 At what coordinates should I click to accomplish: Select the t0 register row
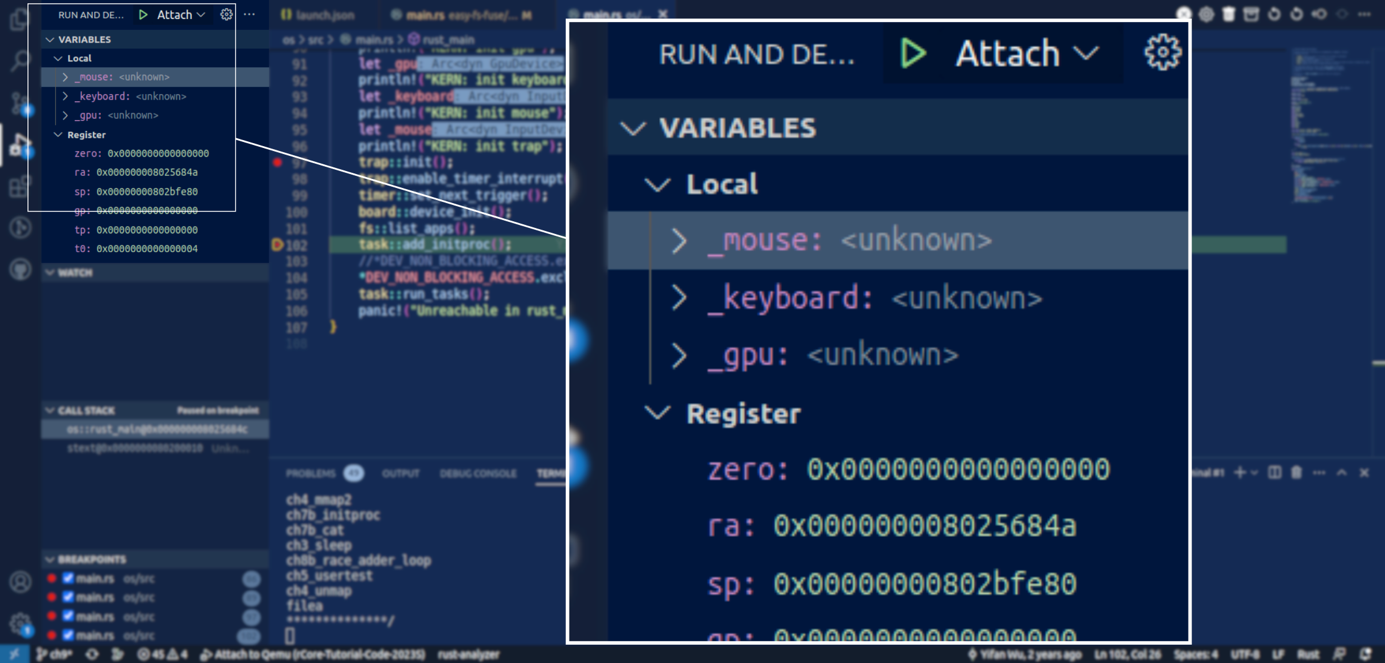point(155,248)
